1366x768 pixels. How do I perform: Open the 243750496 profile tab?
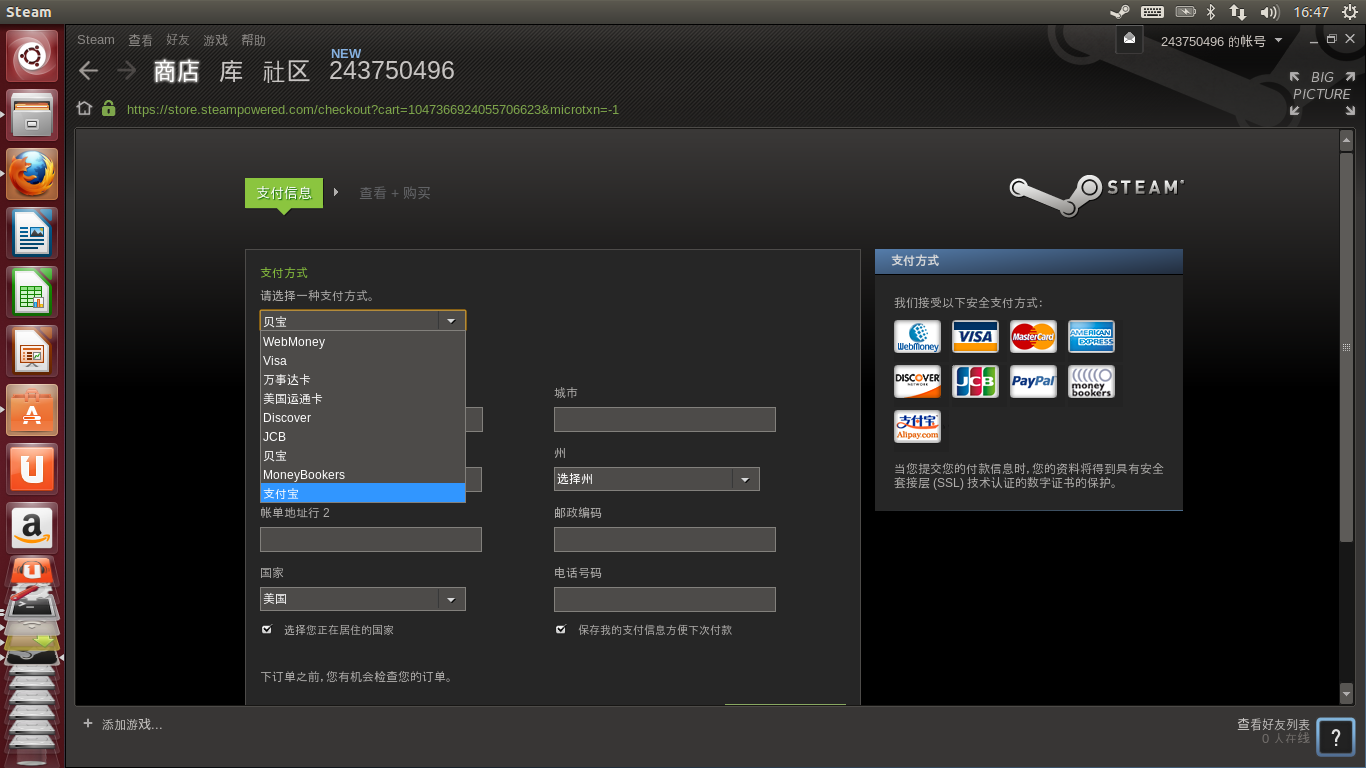coord(392,70)
